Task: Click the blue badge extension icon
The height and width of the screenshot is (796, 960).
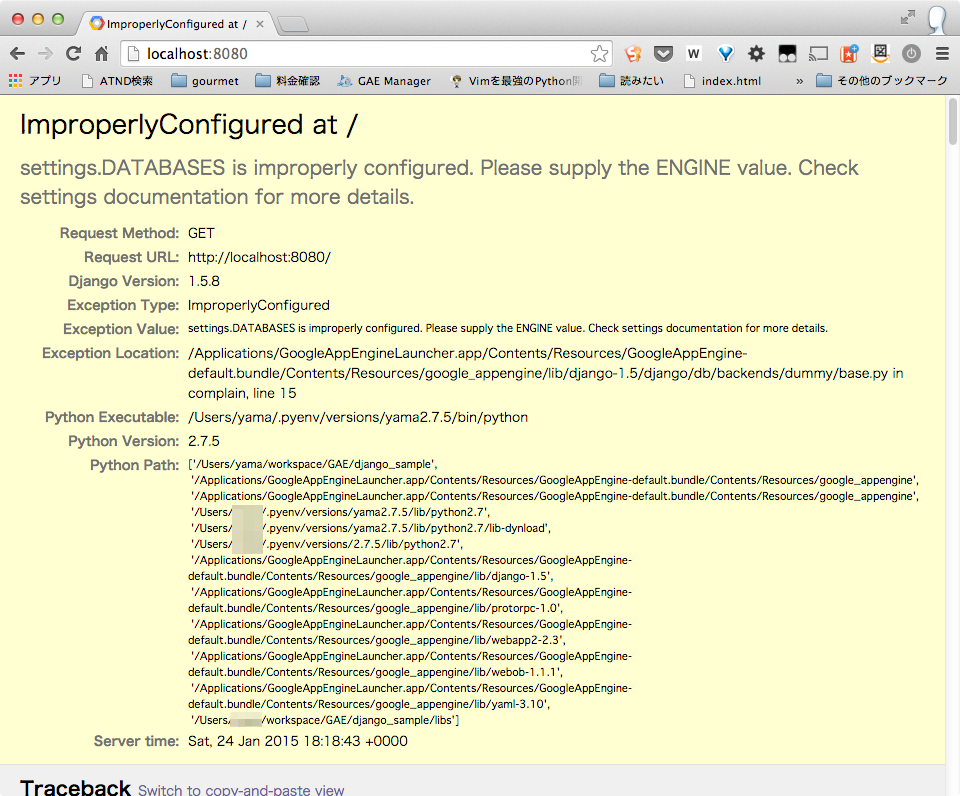Action: 723,53
